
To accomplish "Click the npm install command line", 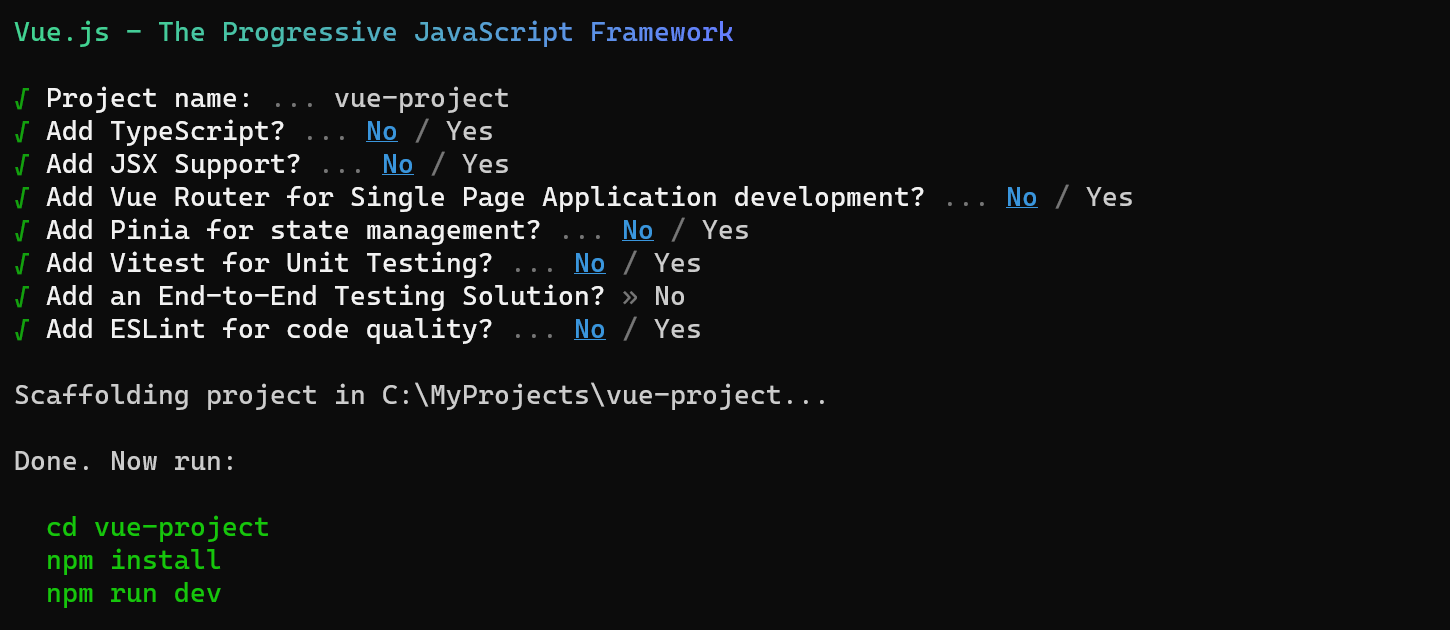I will pos(133,560).
